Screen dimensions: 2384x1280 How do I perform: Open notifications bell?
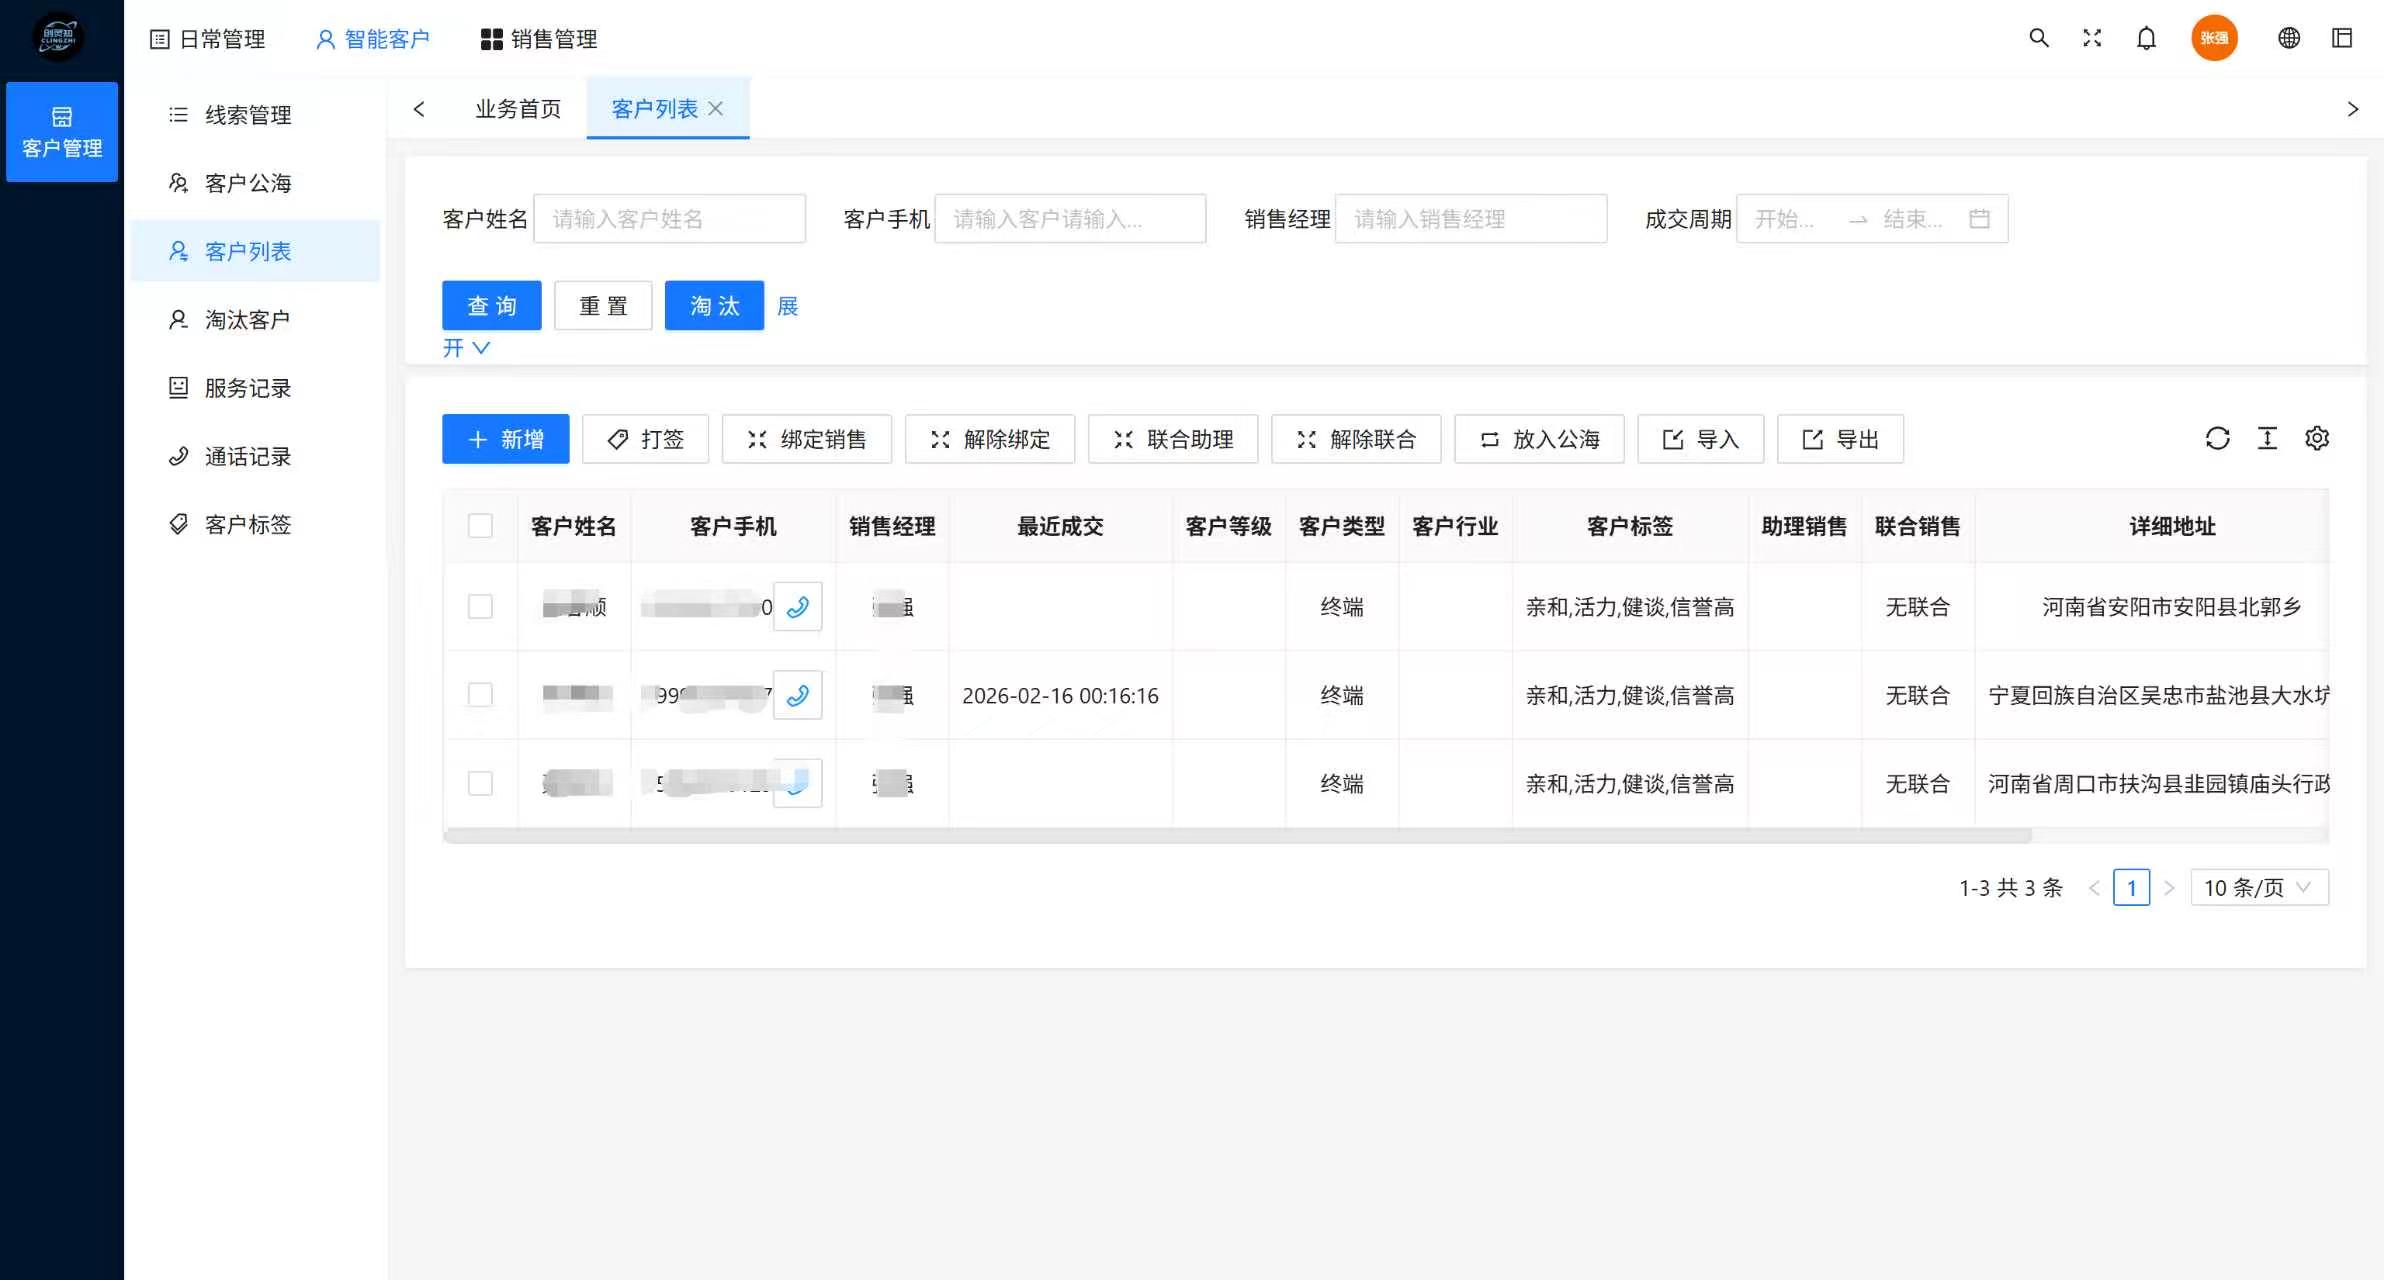pos(2146,38)
